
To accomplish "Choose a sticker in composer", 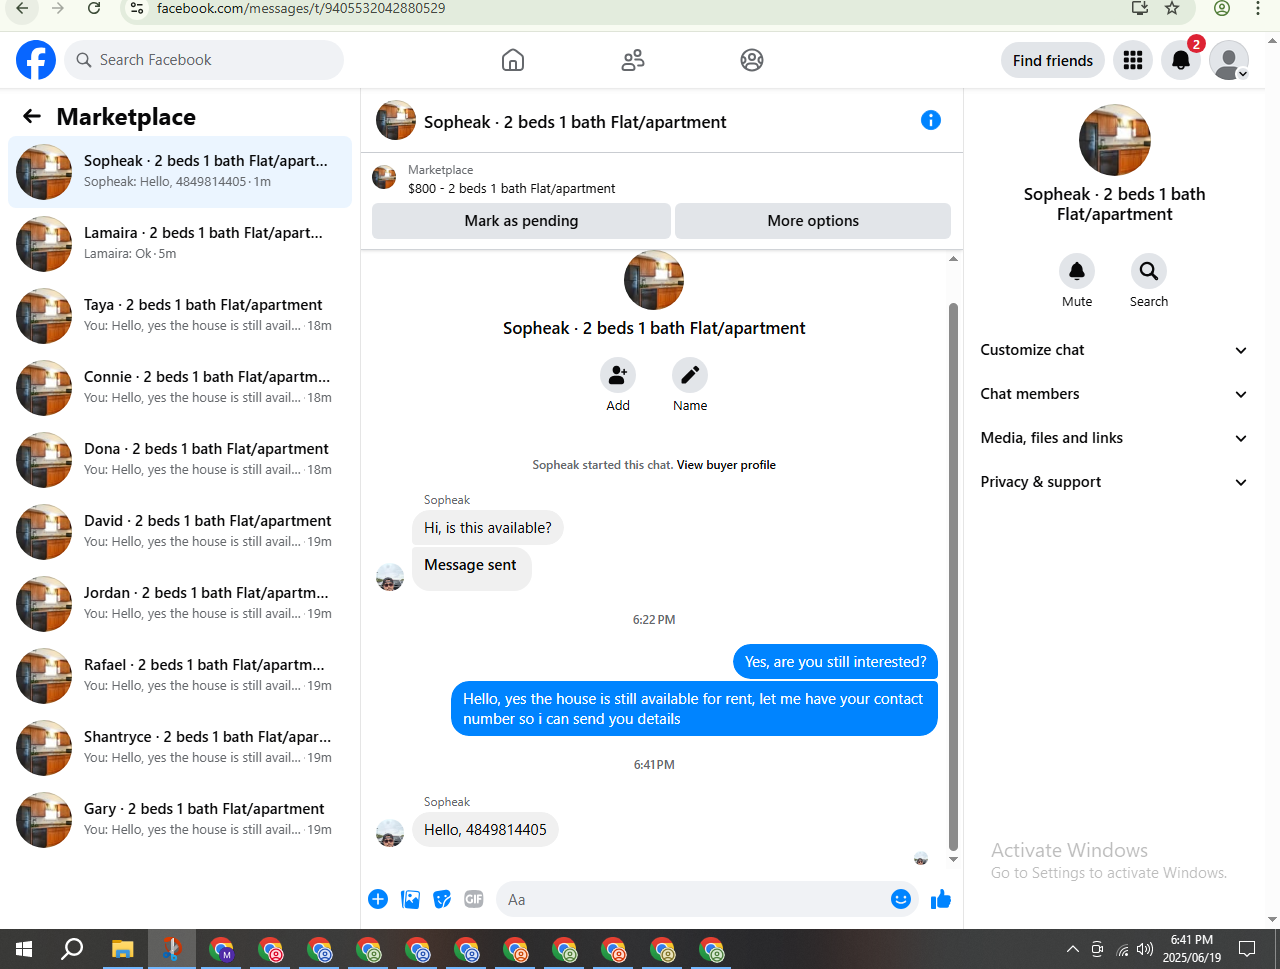I will [x=442, y=899].
